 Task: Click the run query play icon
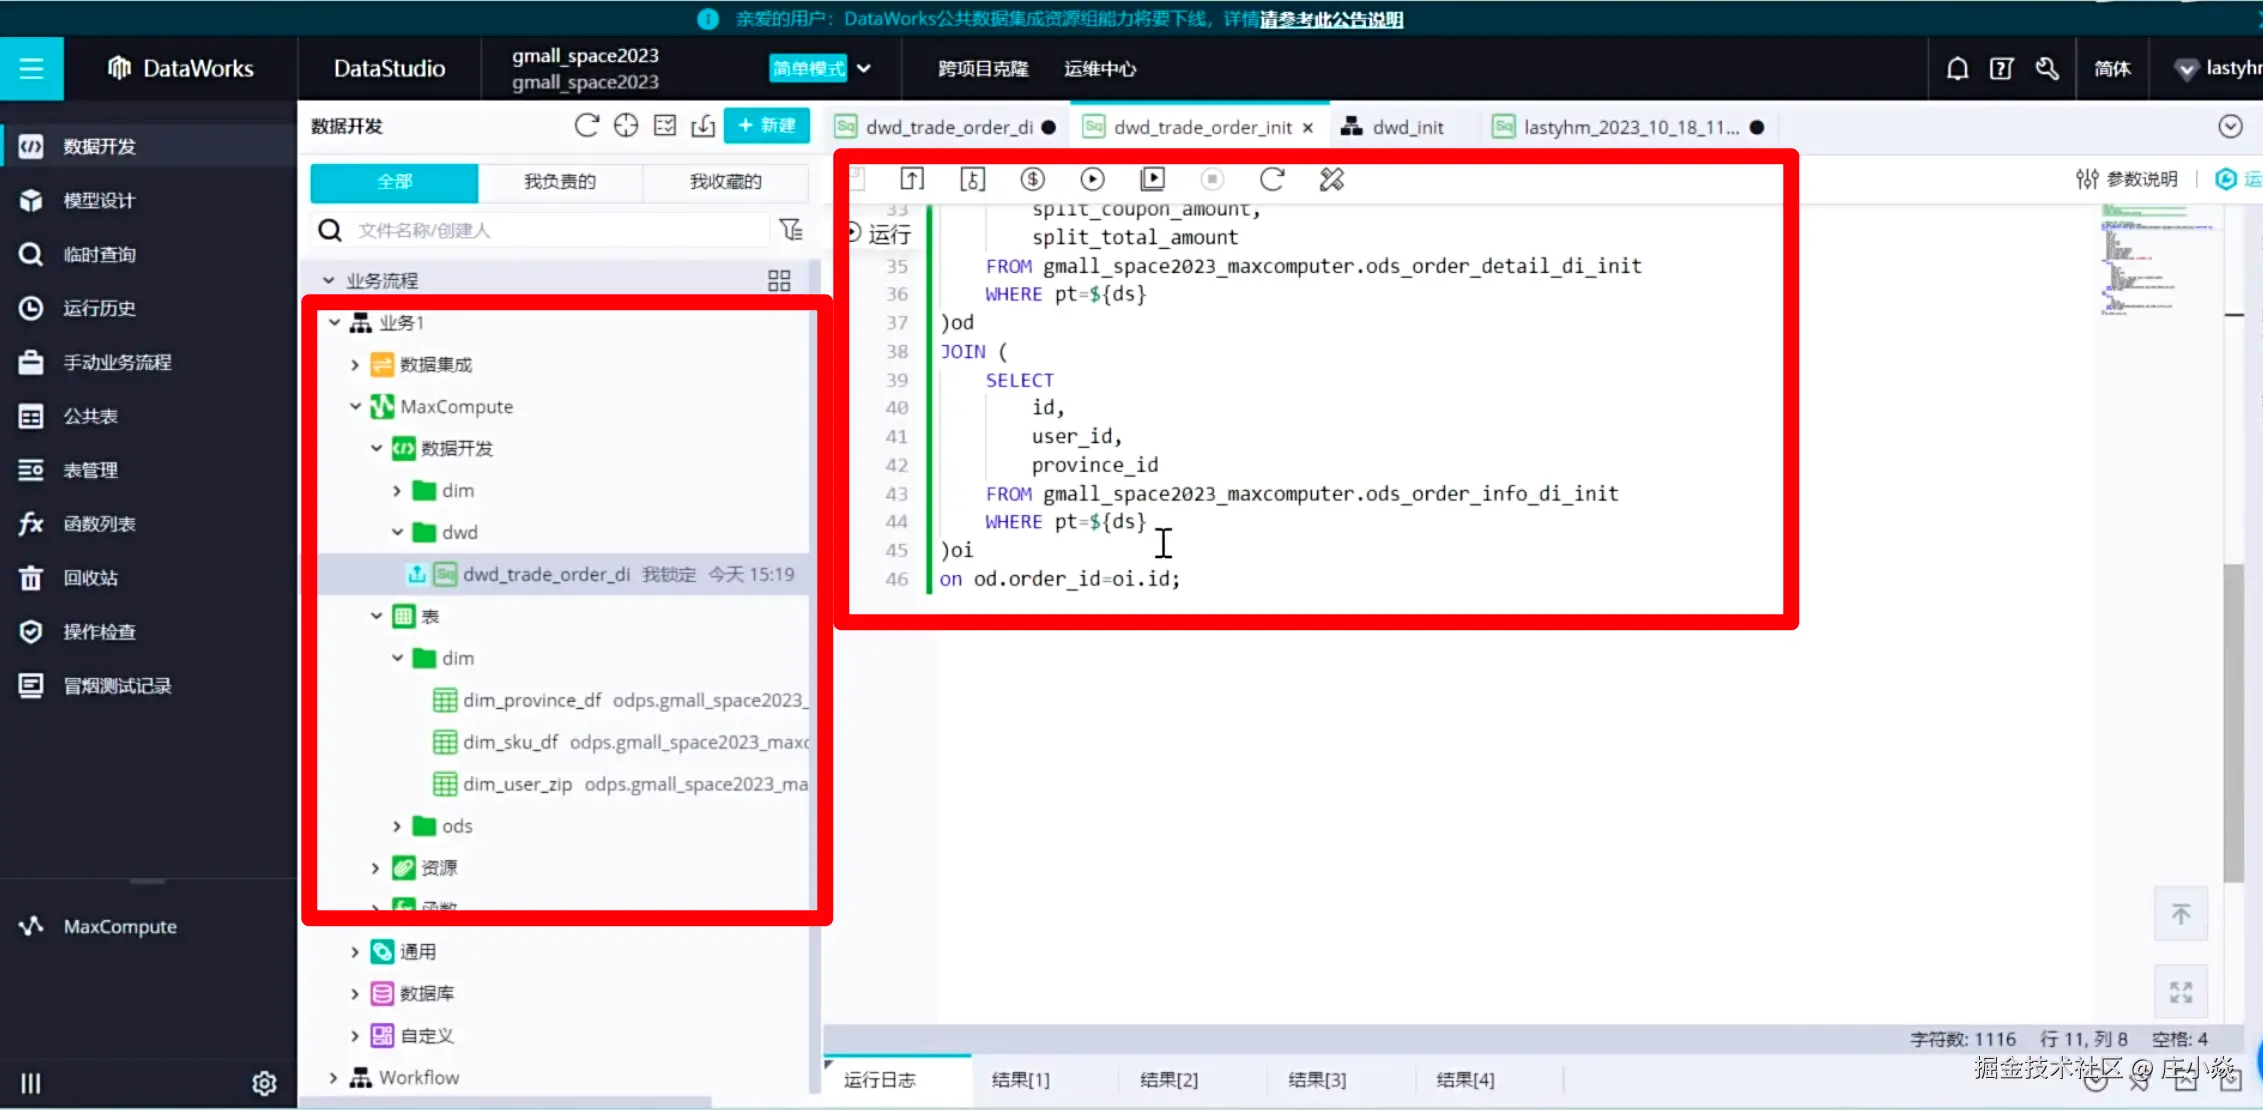point(1092,179)
